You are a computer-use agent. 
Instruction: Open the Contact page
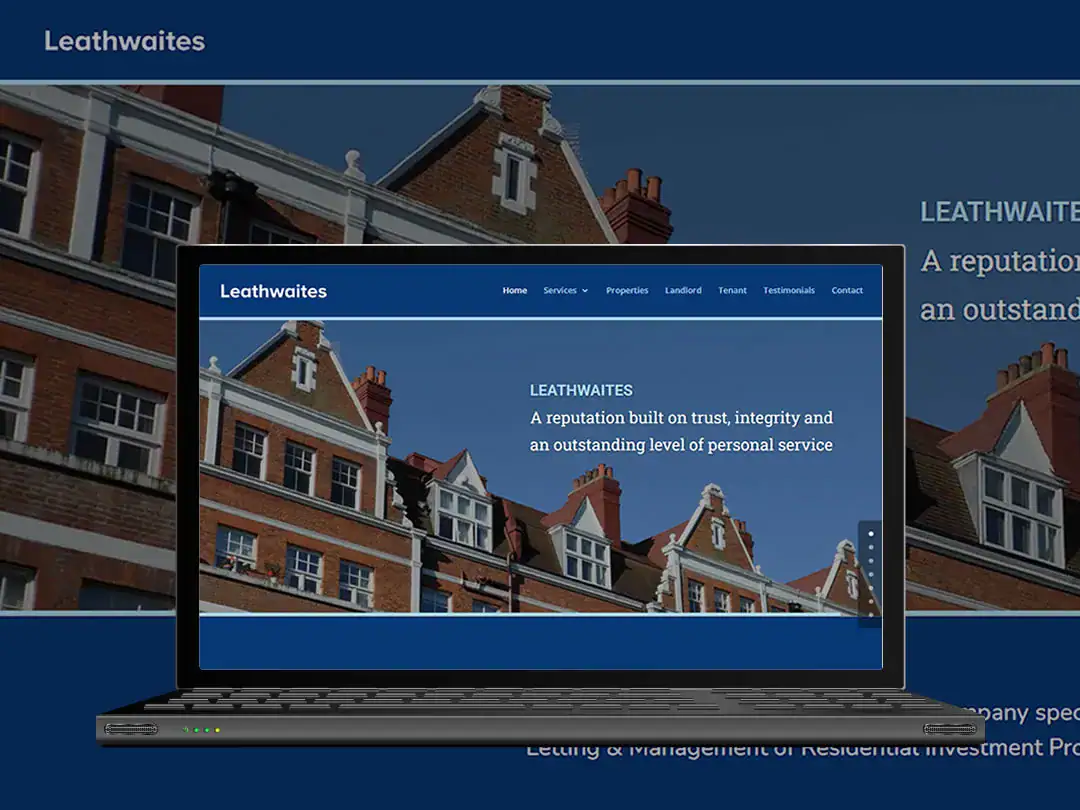[847, 290]
